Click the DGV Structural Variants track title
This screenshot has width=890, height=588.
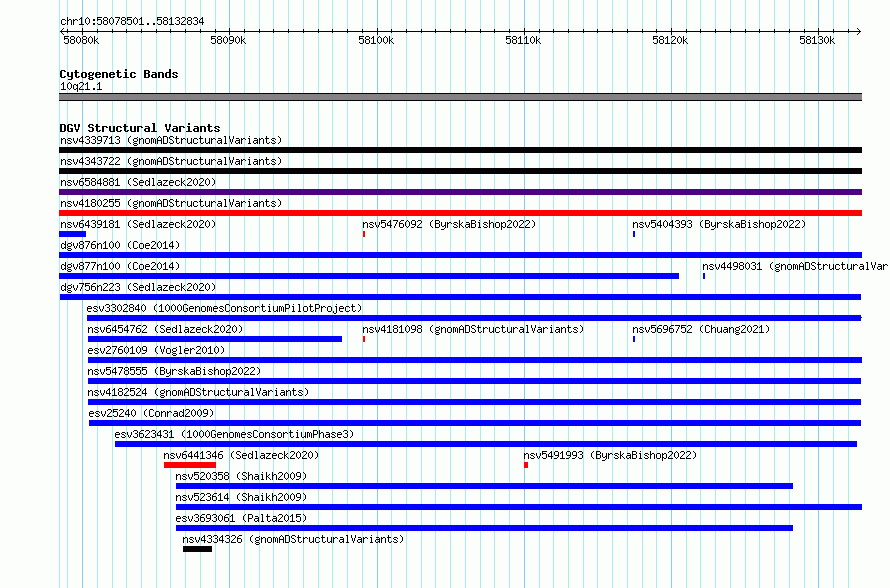coord(140,128)
